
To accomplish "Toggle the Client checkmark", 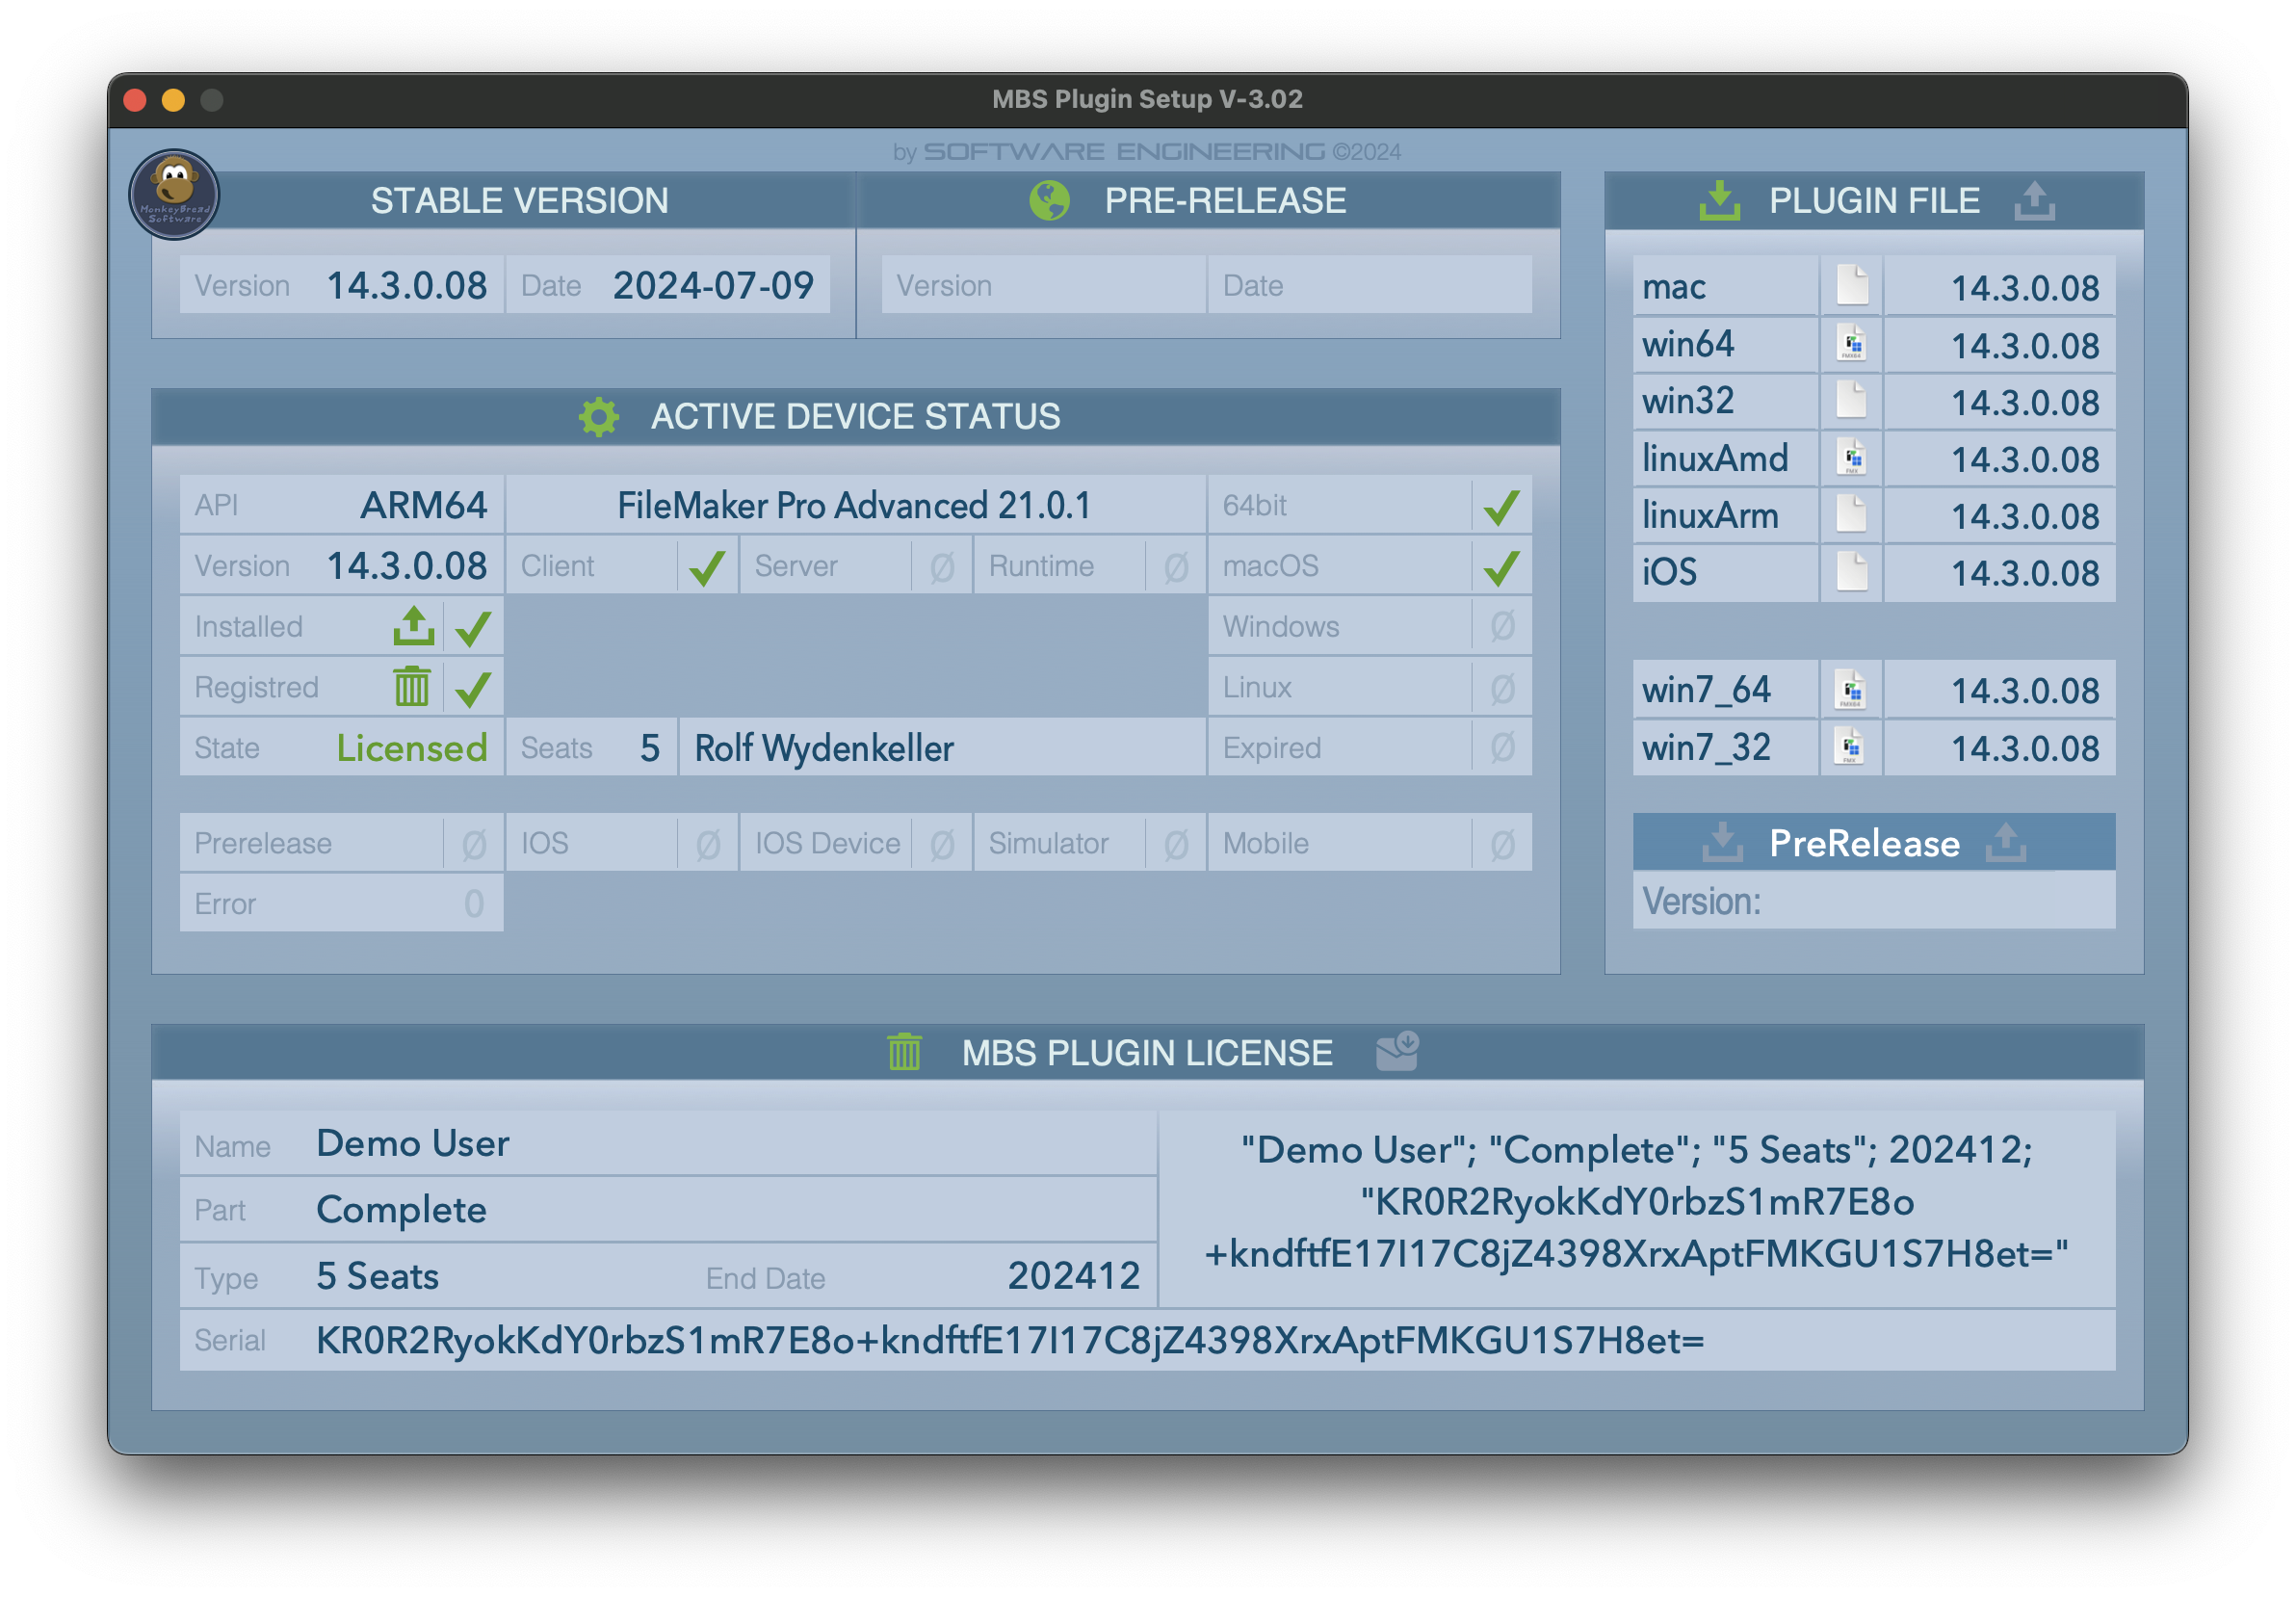I will [707, 566].
